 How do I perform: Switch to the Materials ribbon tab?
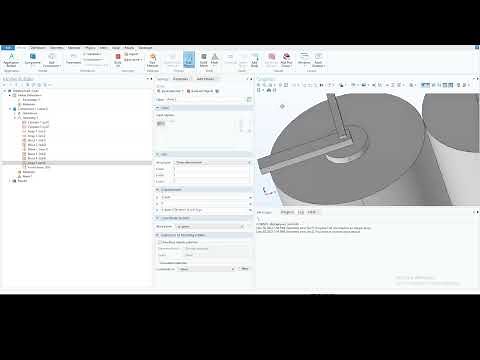pyautogui.click(x=74, y=48)
